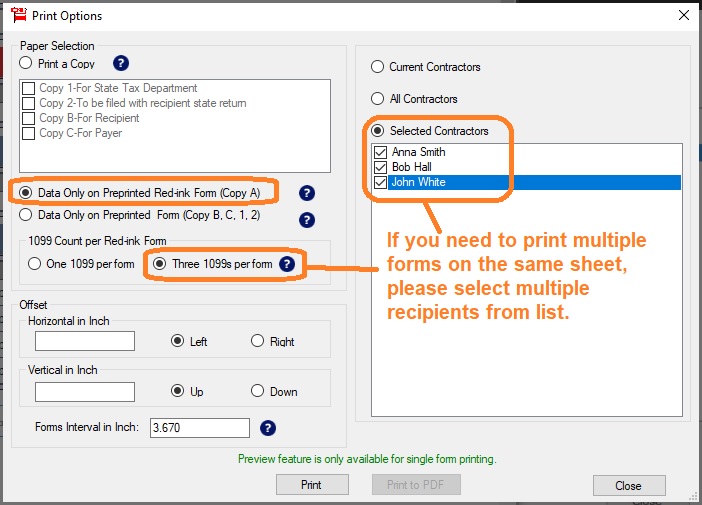Image resolution: width=702 pixels, height=505 pixels.
Task: Set vertical offset direction to Up
Action: tap(177, 391)
